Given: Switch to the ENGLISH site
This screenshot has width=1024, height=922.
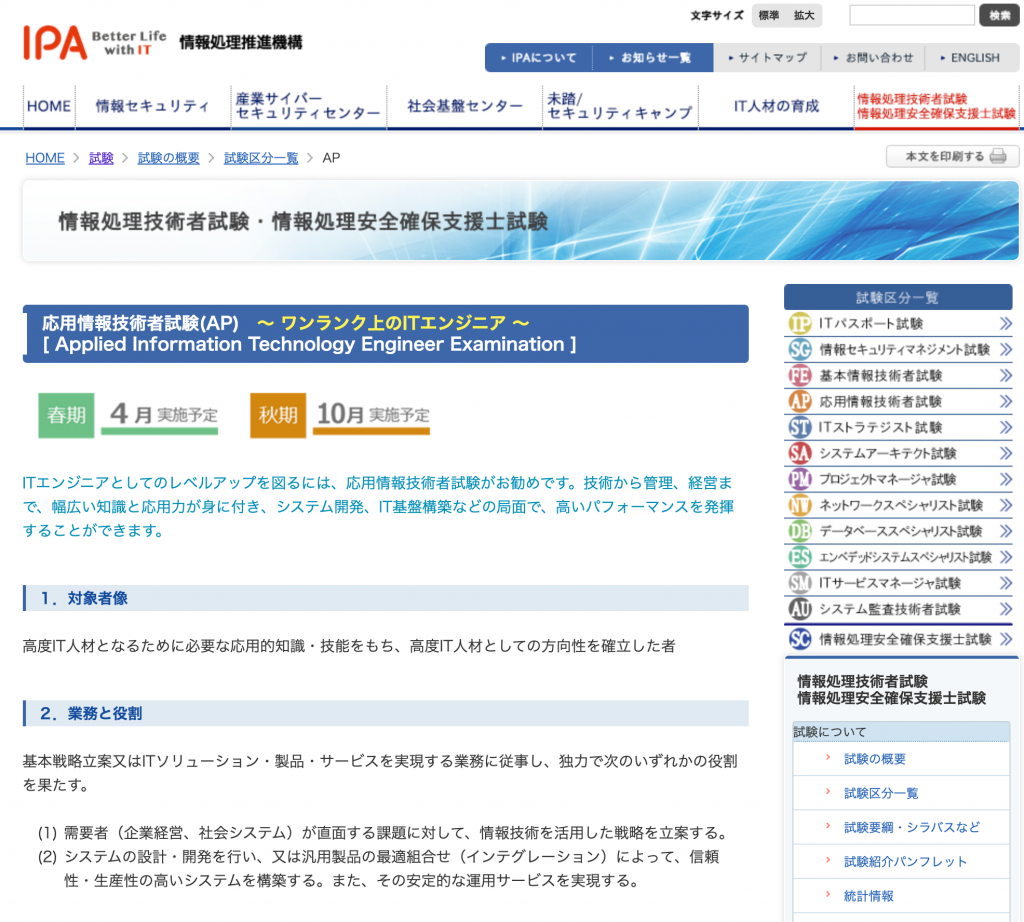Looking at the screenshot, I should 970,57.
